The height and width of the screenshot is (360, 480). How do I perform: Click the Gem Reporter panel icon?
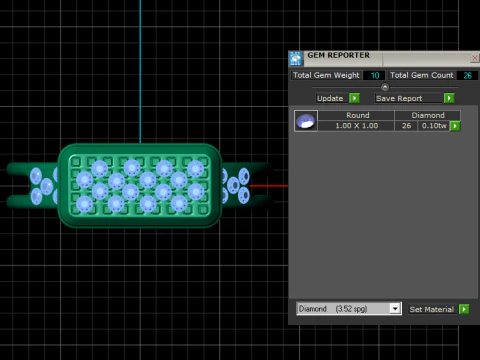click(295, 59)
